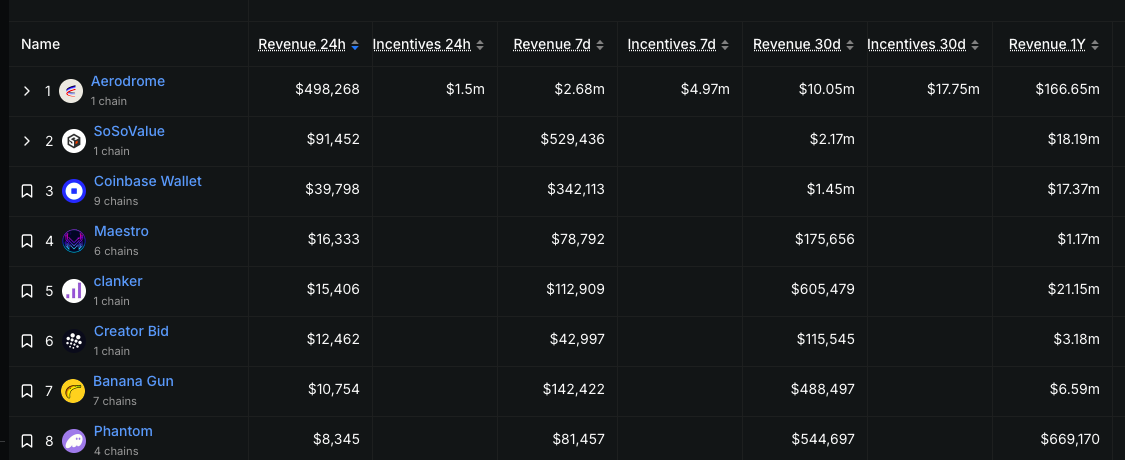The height and width of the screenshot is (460, 1125).
Task: Click the clanker logo icon
Action: point(74,291)
